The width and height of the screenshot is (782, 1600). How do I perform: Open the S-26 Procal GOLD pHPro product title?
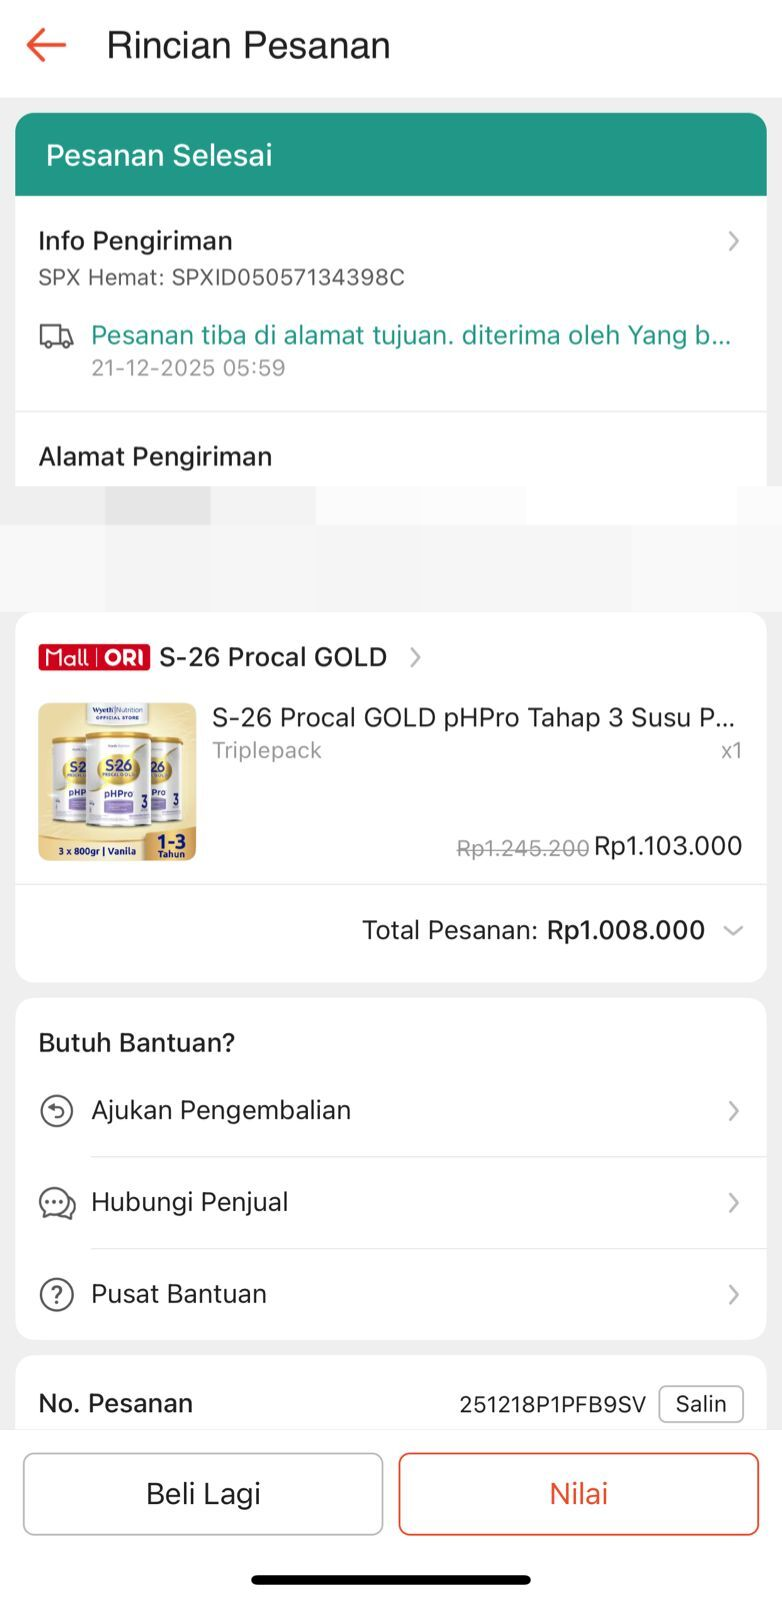pyautogui.click(x=473, y=718)
